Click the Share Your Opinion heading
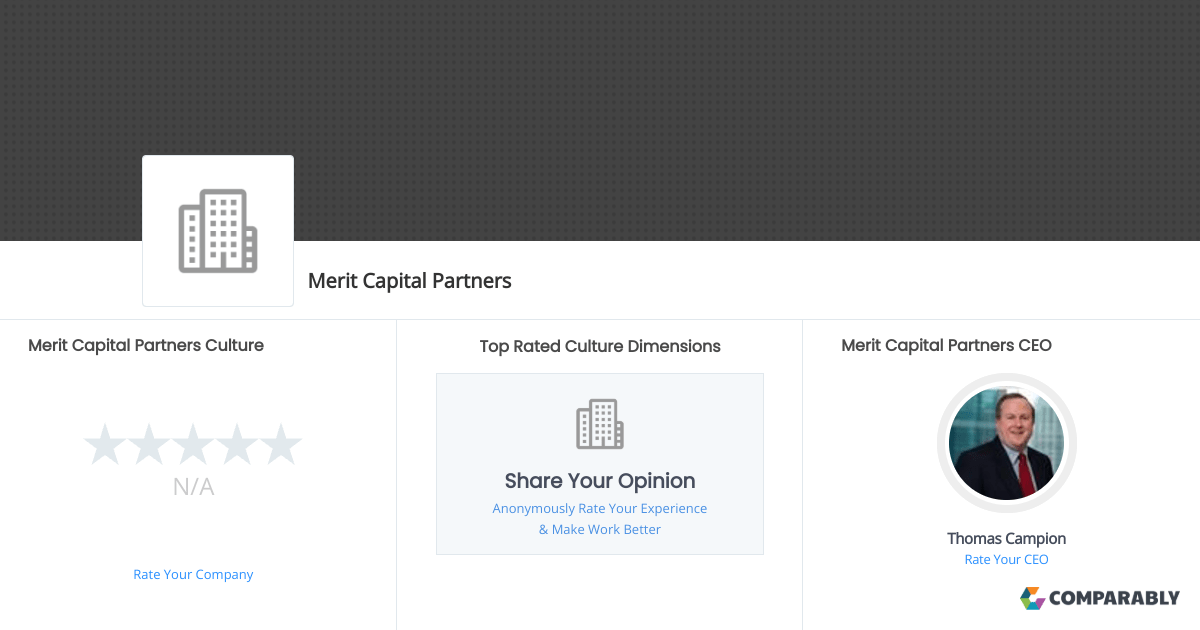Image resolution: width=1200 pixels, height=630 pixels. coord(600,480)
